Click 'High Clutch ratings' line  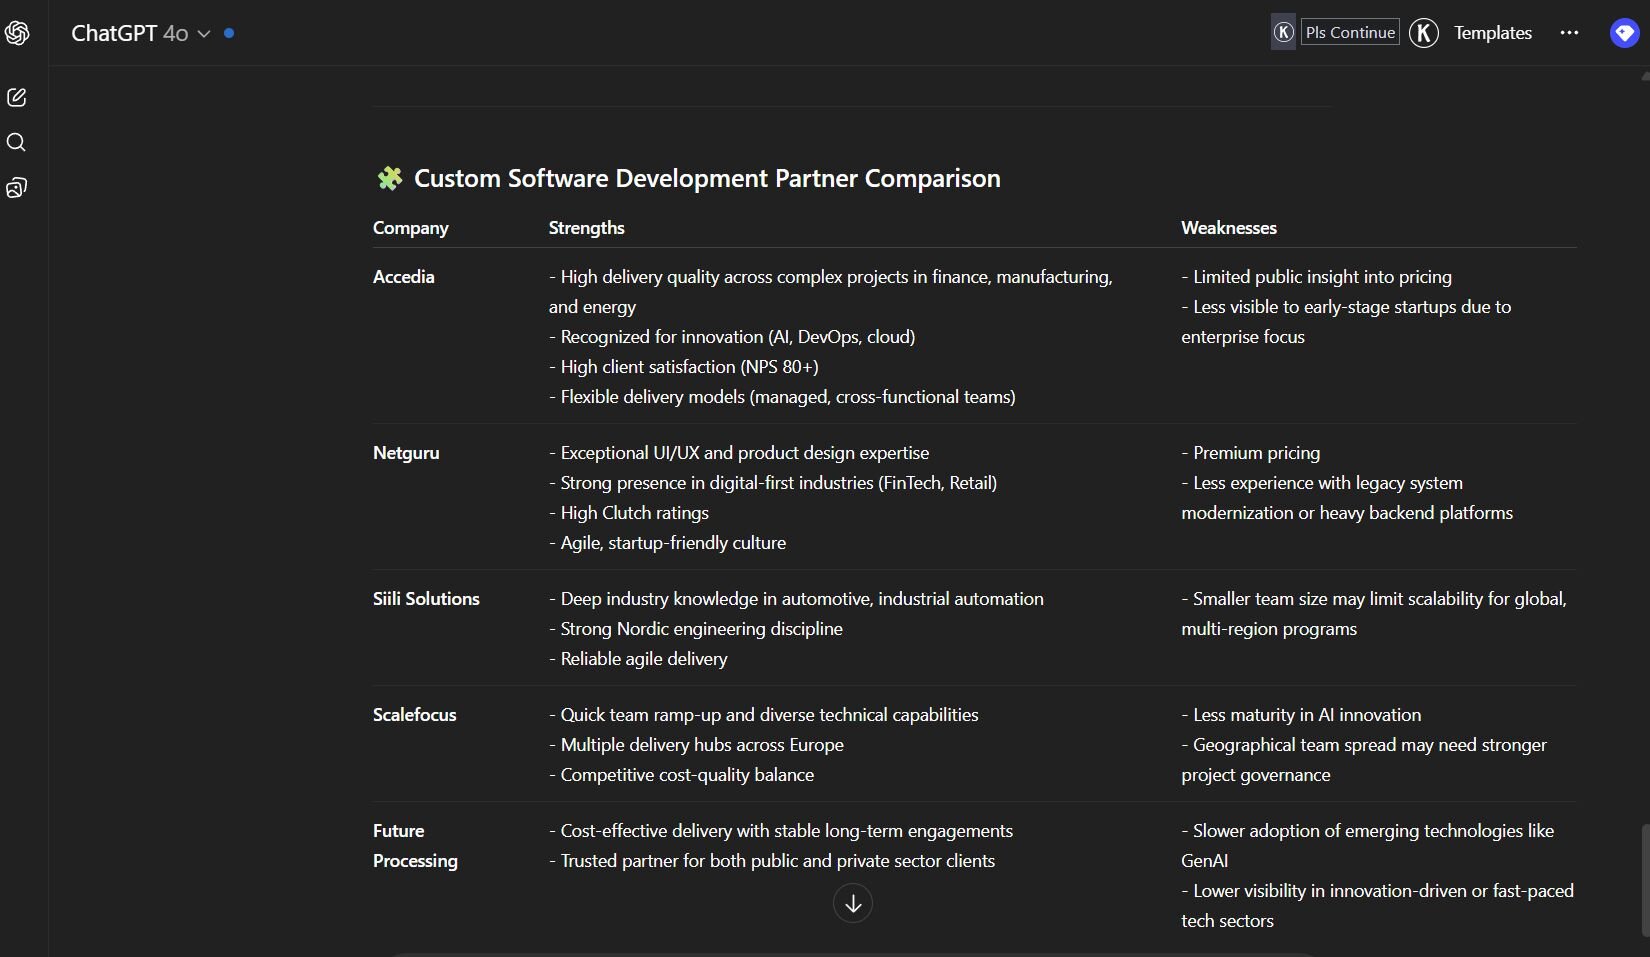click(629, 513)
